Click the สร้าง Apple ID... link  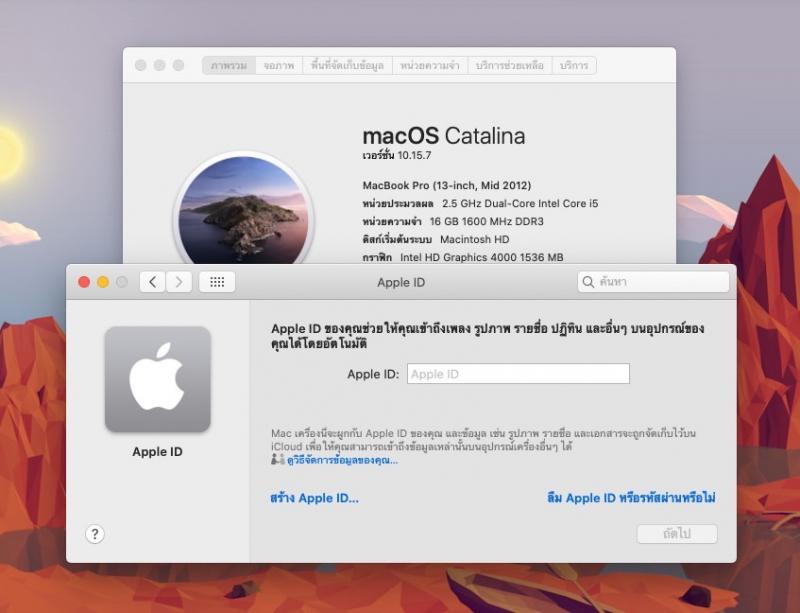pos(314,498)
